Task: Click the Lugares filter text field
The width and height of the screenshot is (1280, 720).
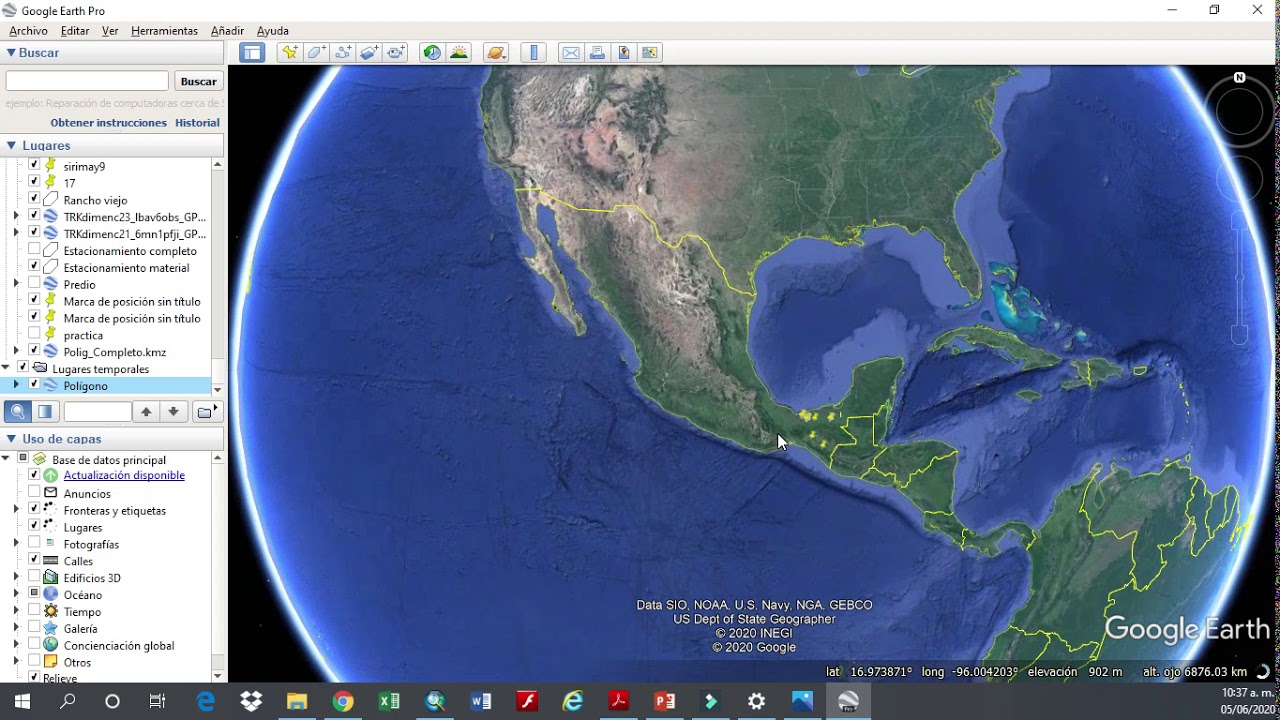Action: coord(98,411)
